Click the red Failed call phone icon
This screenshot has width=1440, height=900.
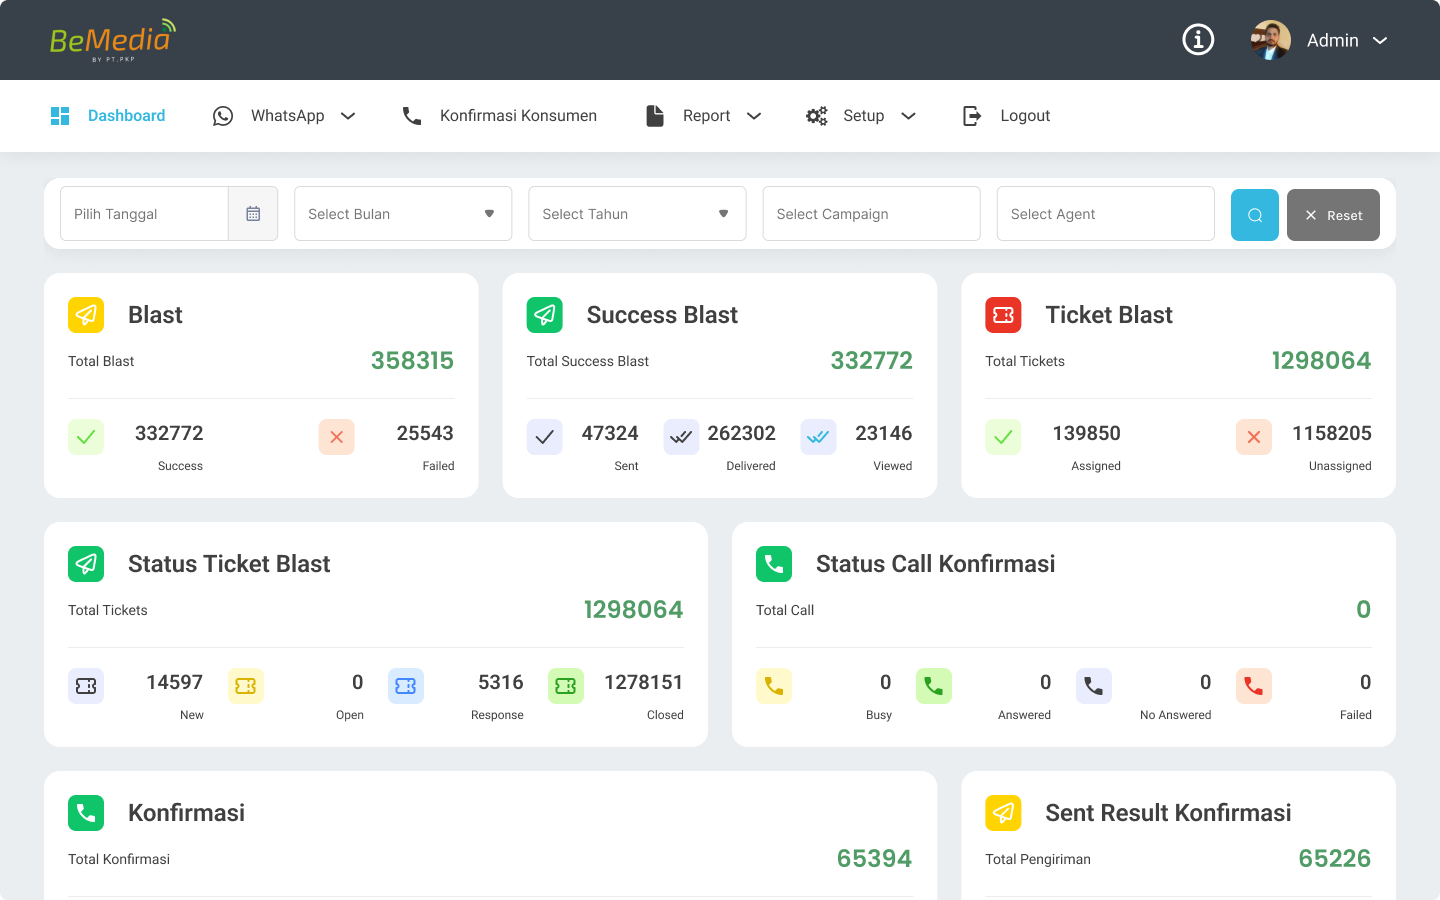click(x=1253, y=686)
